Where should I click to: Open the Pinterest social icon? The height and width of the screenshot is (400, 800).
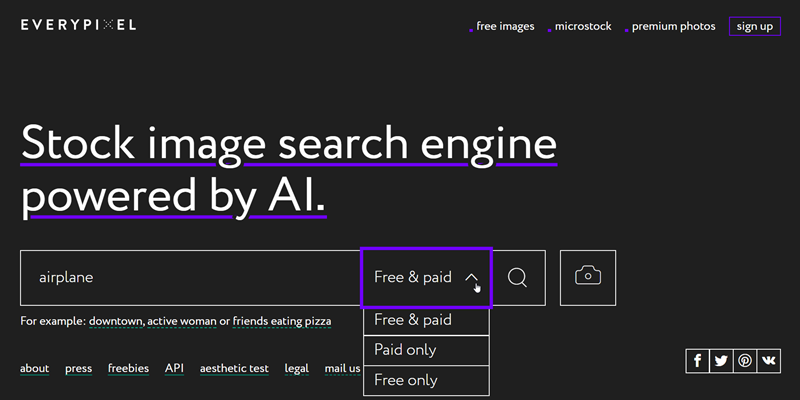[x=745, y=361]
